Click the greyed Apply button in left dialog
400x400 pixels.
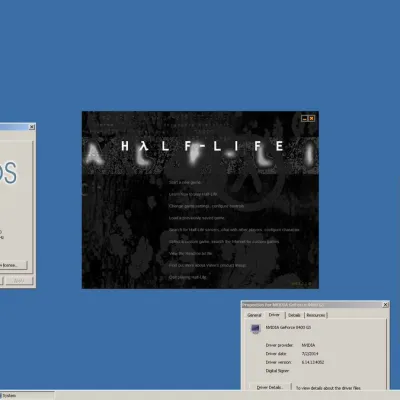(19, 281)
